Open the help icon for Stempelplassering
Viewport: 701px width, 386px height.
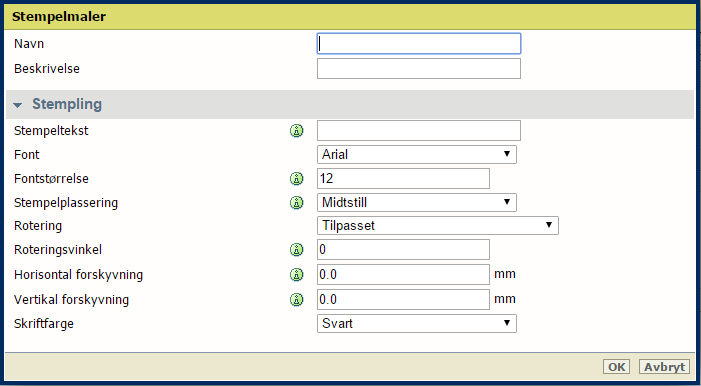tap(296, 202)
